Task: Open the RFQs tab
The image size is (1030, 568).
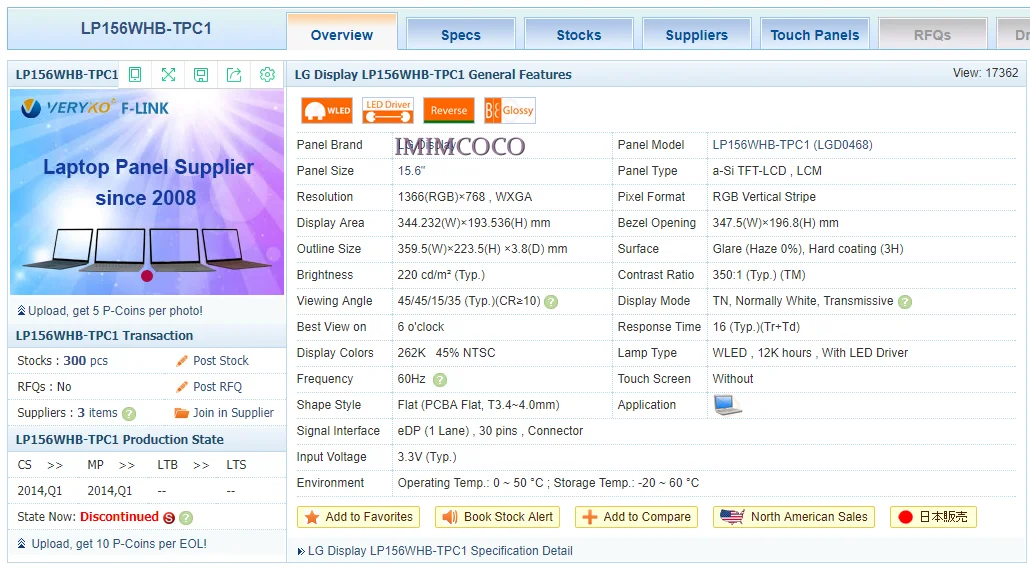Action: click(x=932, y=33)
